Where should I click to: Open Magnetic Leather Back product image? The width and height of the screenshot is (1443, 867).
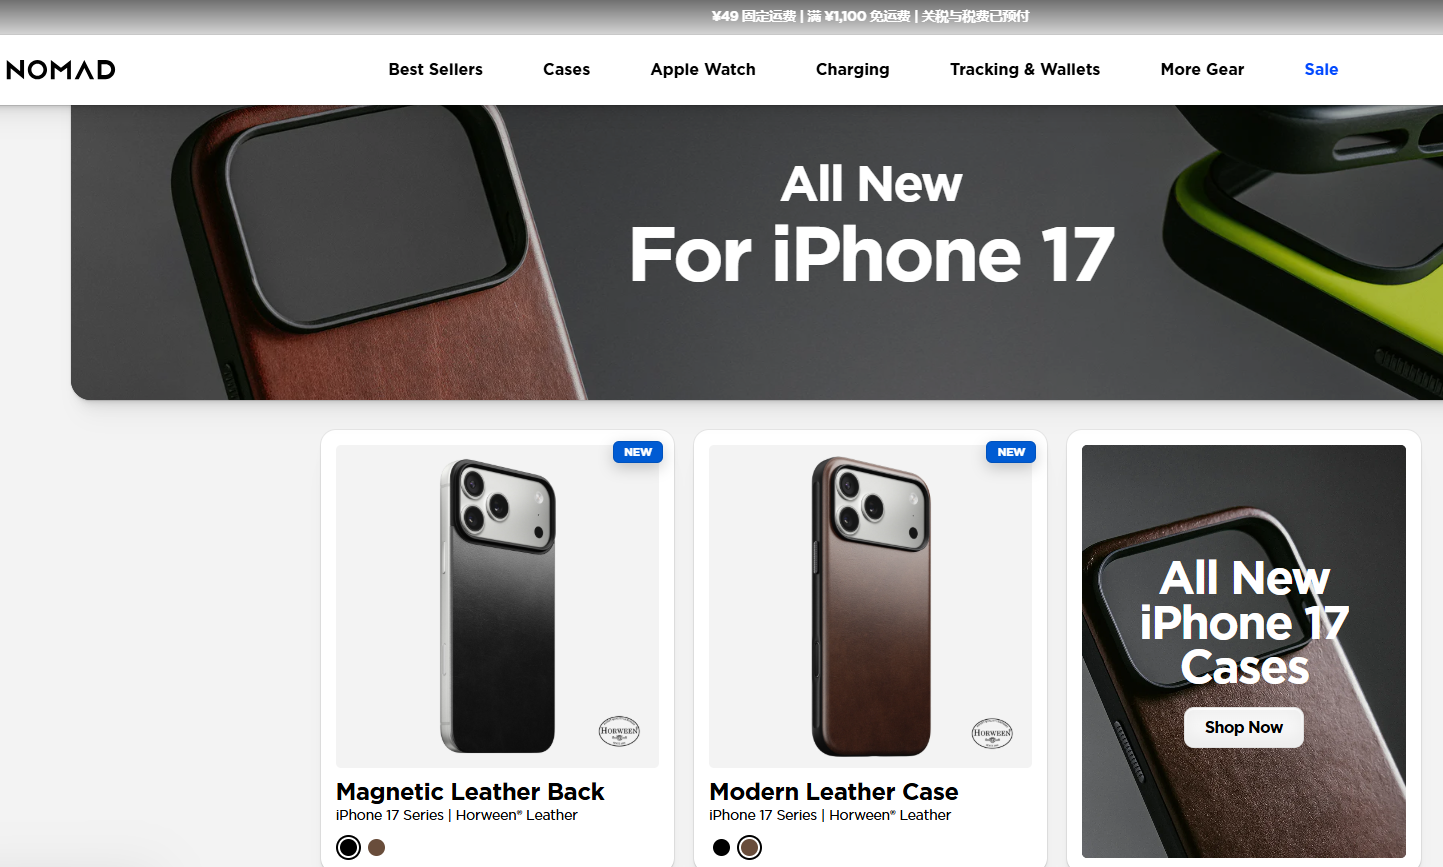tap(497, 606)
